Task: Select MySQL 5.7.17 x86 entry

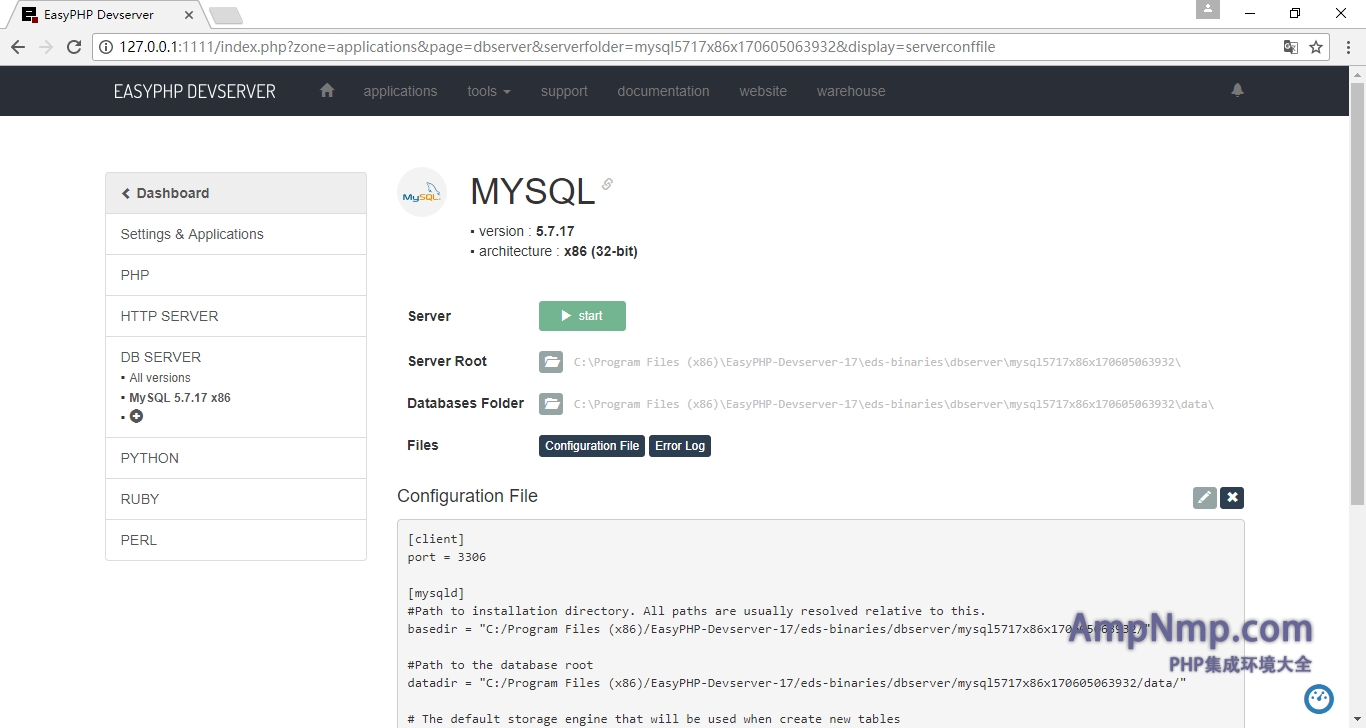Action: 180,398
